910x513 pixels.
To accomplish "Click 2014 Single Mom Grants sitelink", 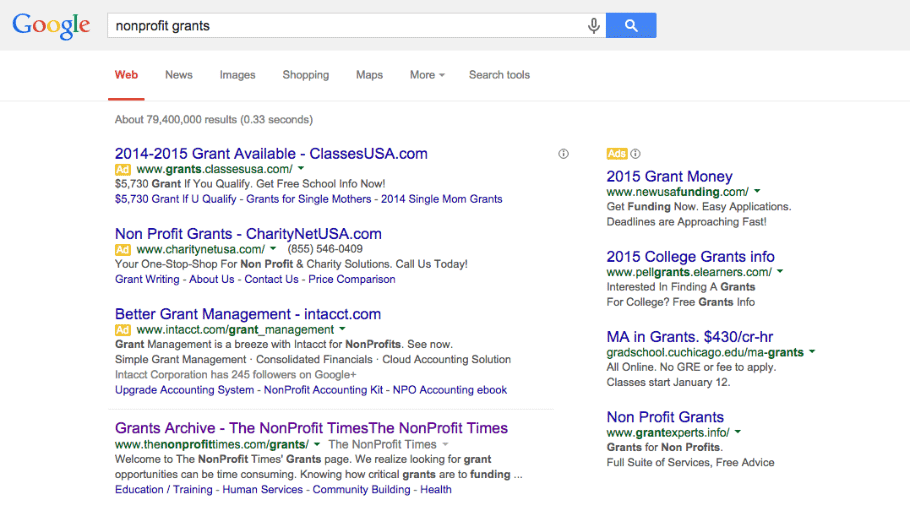I will pos(441,199).
